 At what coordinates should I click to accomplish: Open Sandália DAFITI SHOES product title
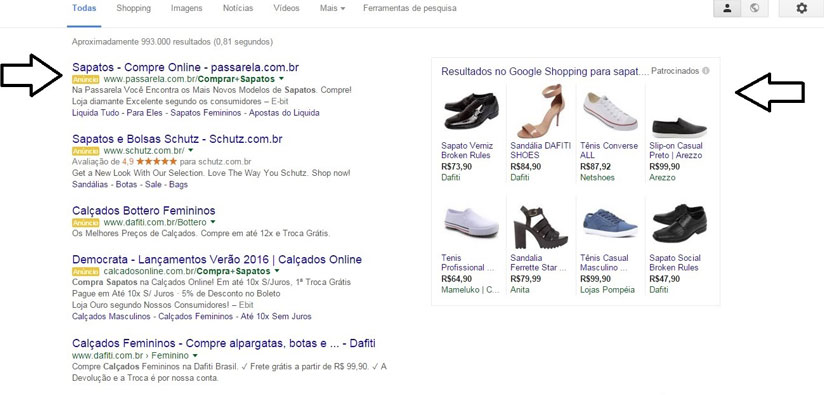coord(540,151)
